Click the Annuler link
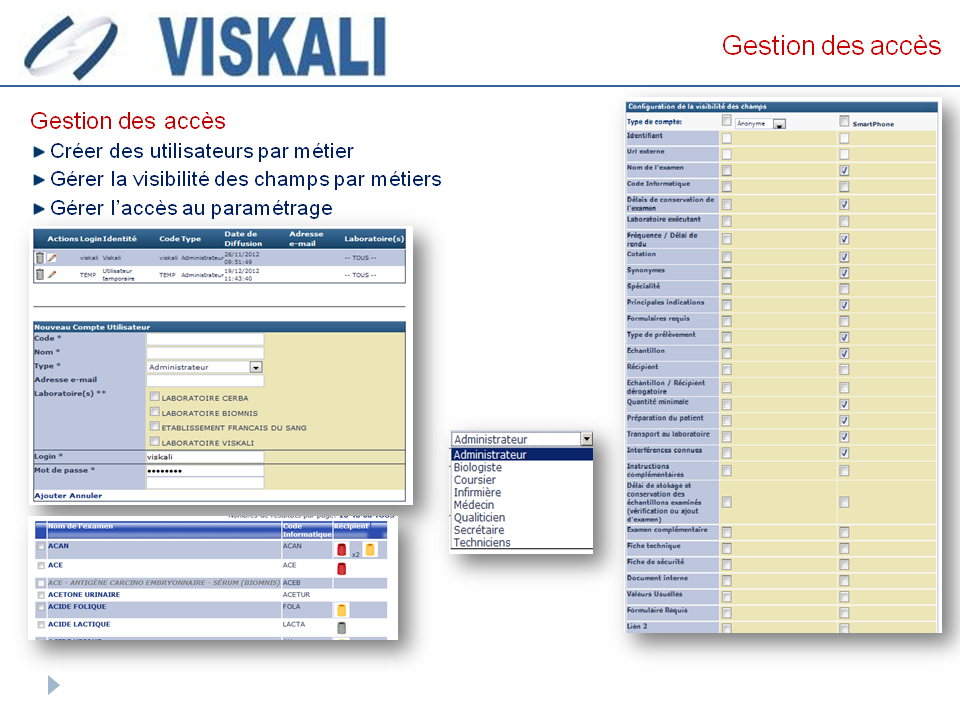The image size is (960, 720). coord(84,495)
